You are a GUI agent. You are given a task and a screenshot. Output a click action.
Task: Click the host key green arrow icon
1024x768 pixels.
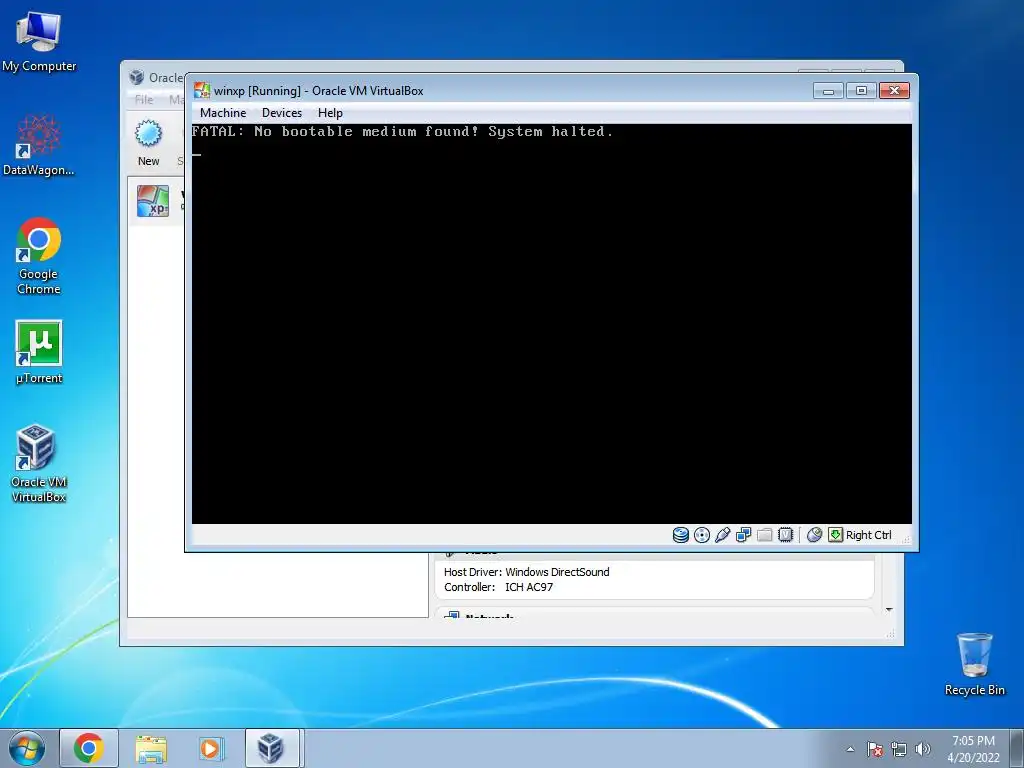(835, 535)
